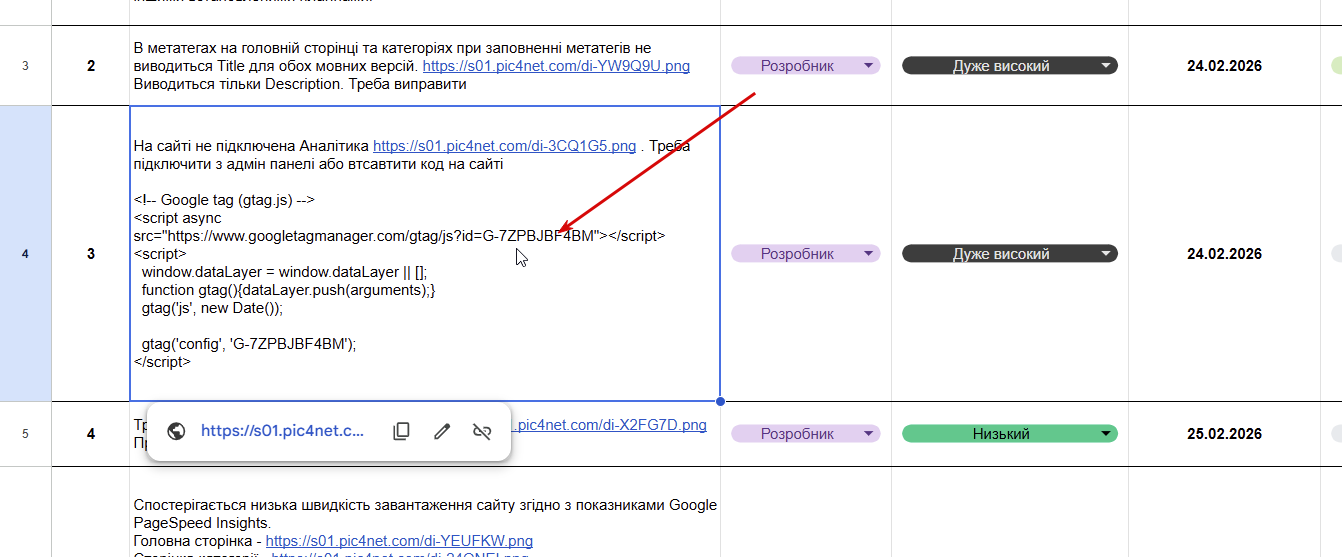Image resolution: width=1342 pixels, height=557 pixels.
Task: Click the gtag('config', 'G-7ZPBJBF4BM') line
Action: tap(249, 344)
